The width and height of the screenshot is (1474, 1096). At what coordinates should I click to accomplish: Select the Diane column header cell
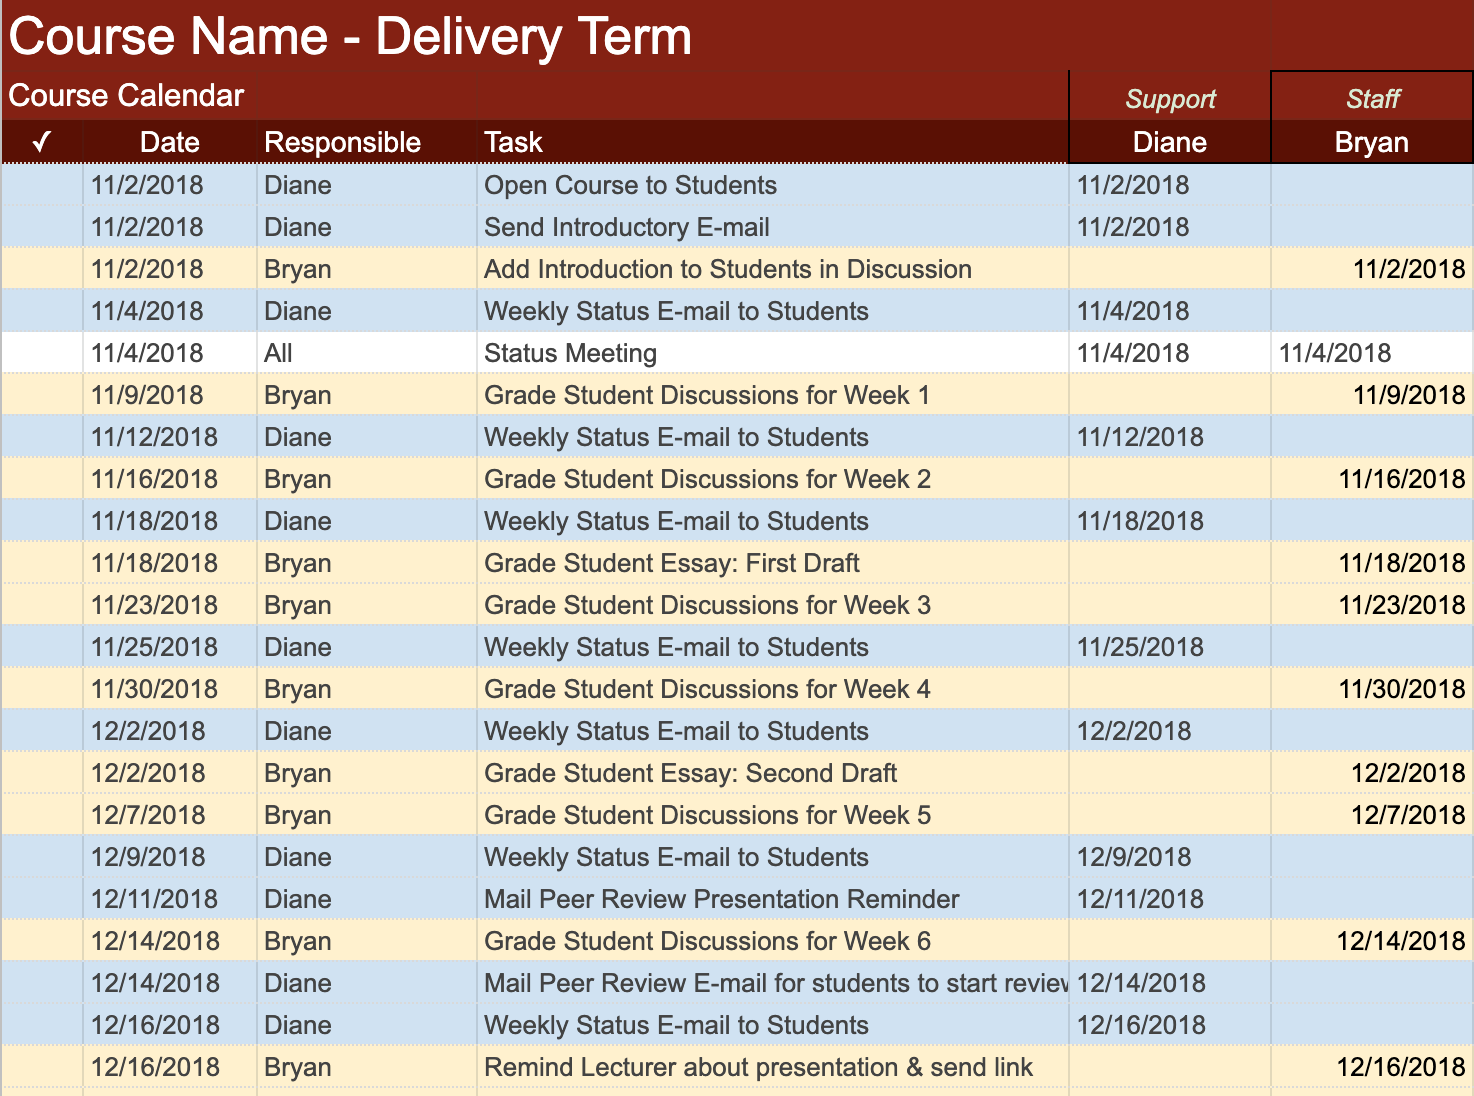pos(1170,142)
